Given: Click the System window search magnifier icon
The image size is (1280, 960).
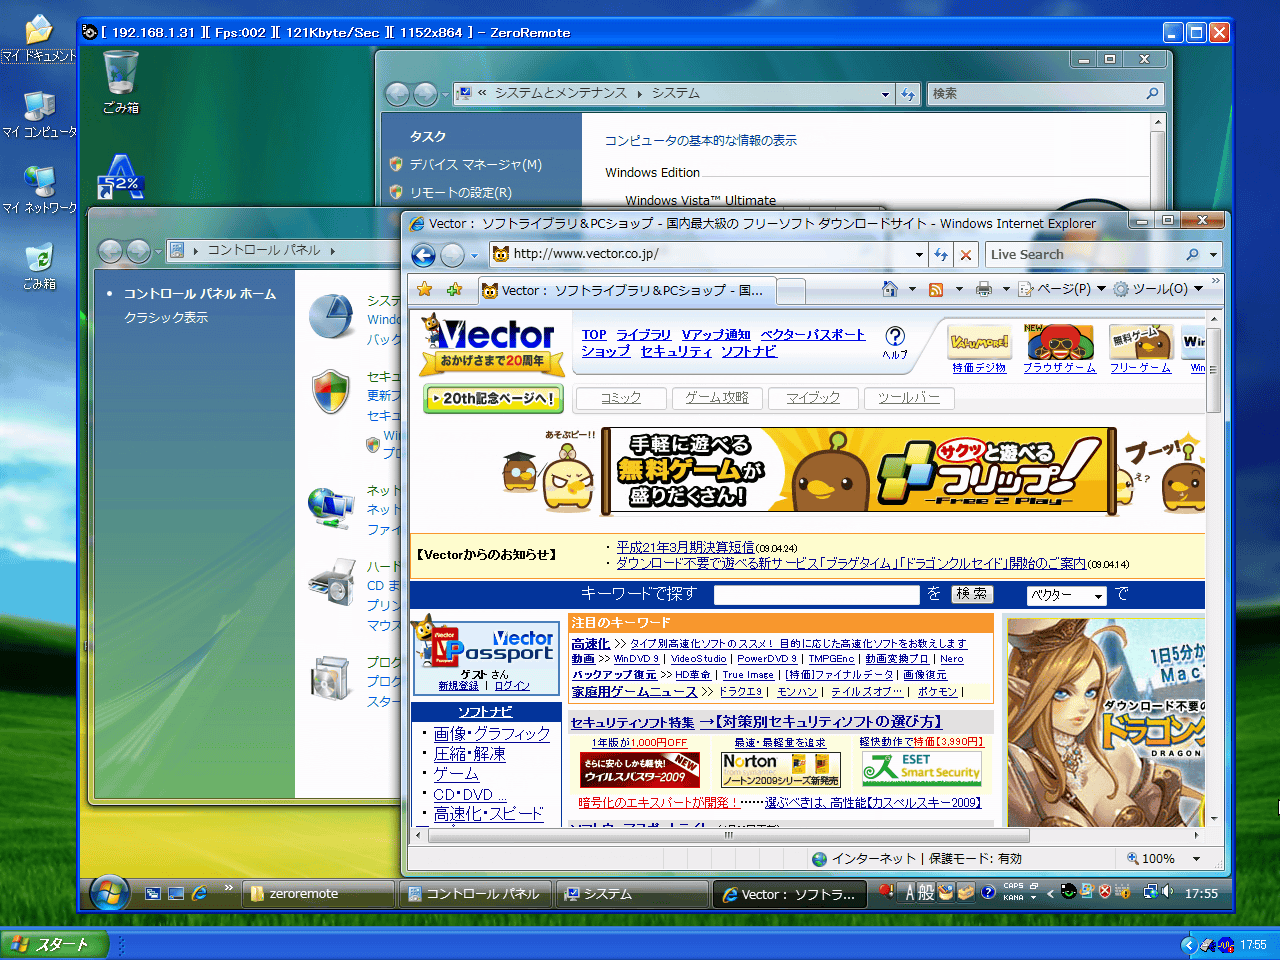Looking at the screenshot, I should [1152, 94].
